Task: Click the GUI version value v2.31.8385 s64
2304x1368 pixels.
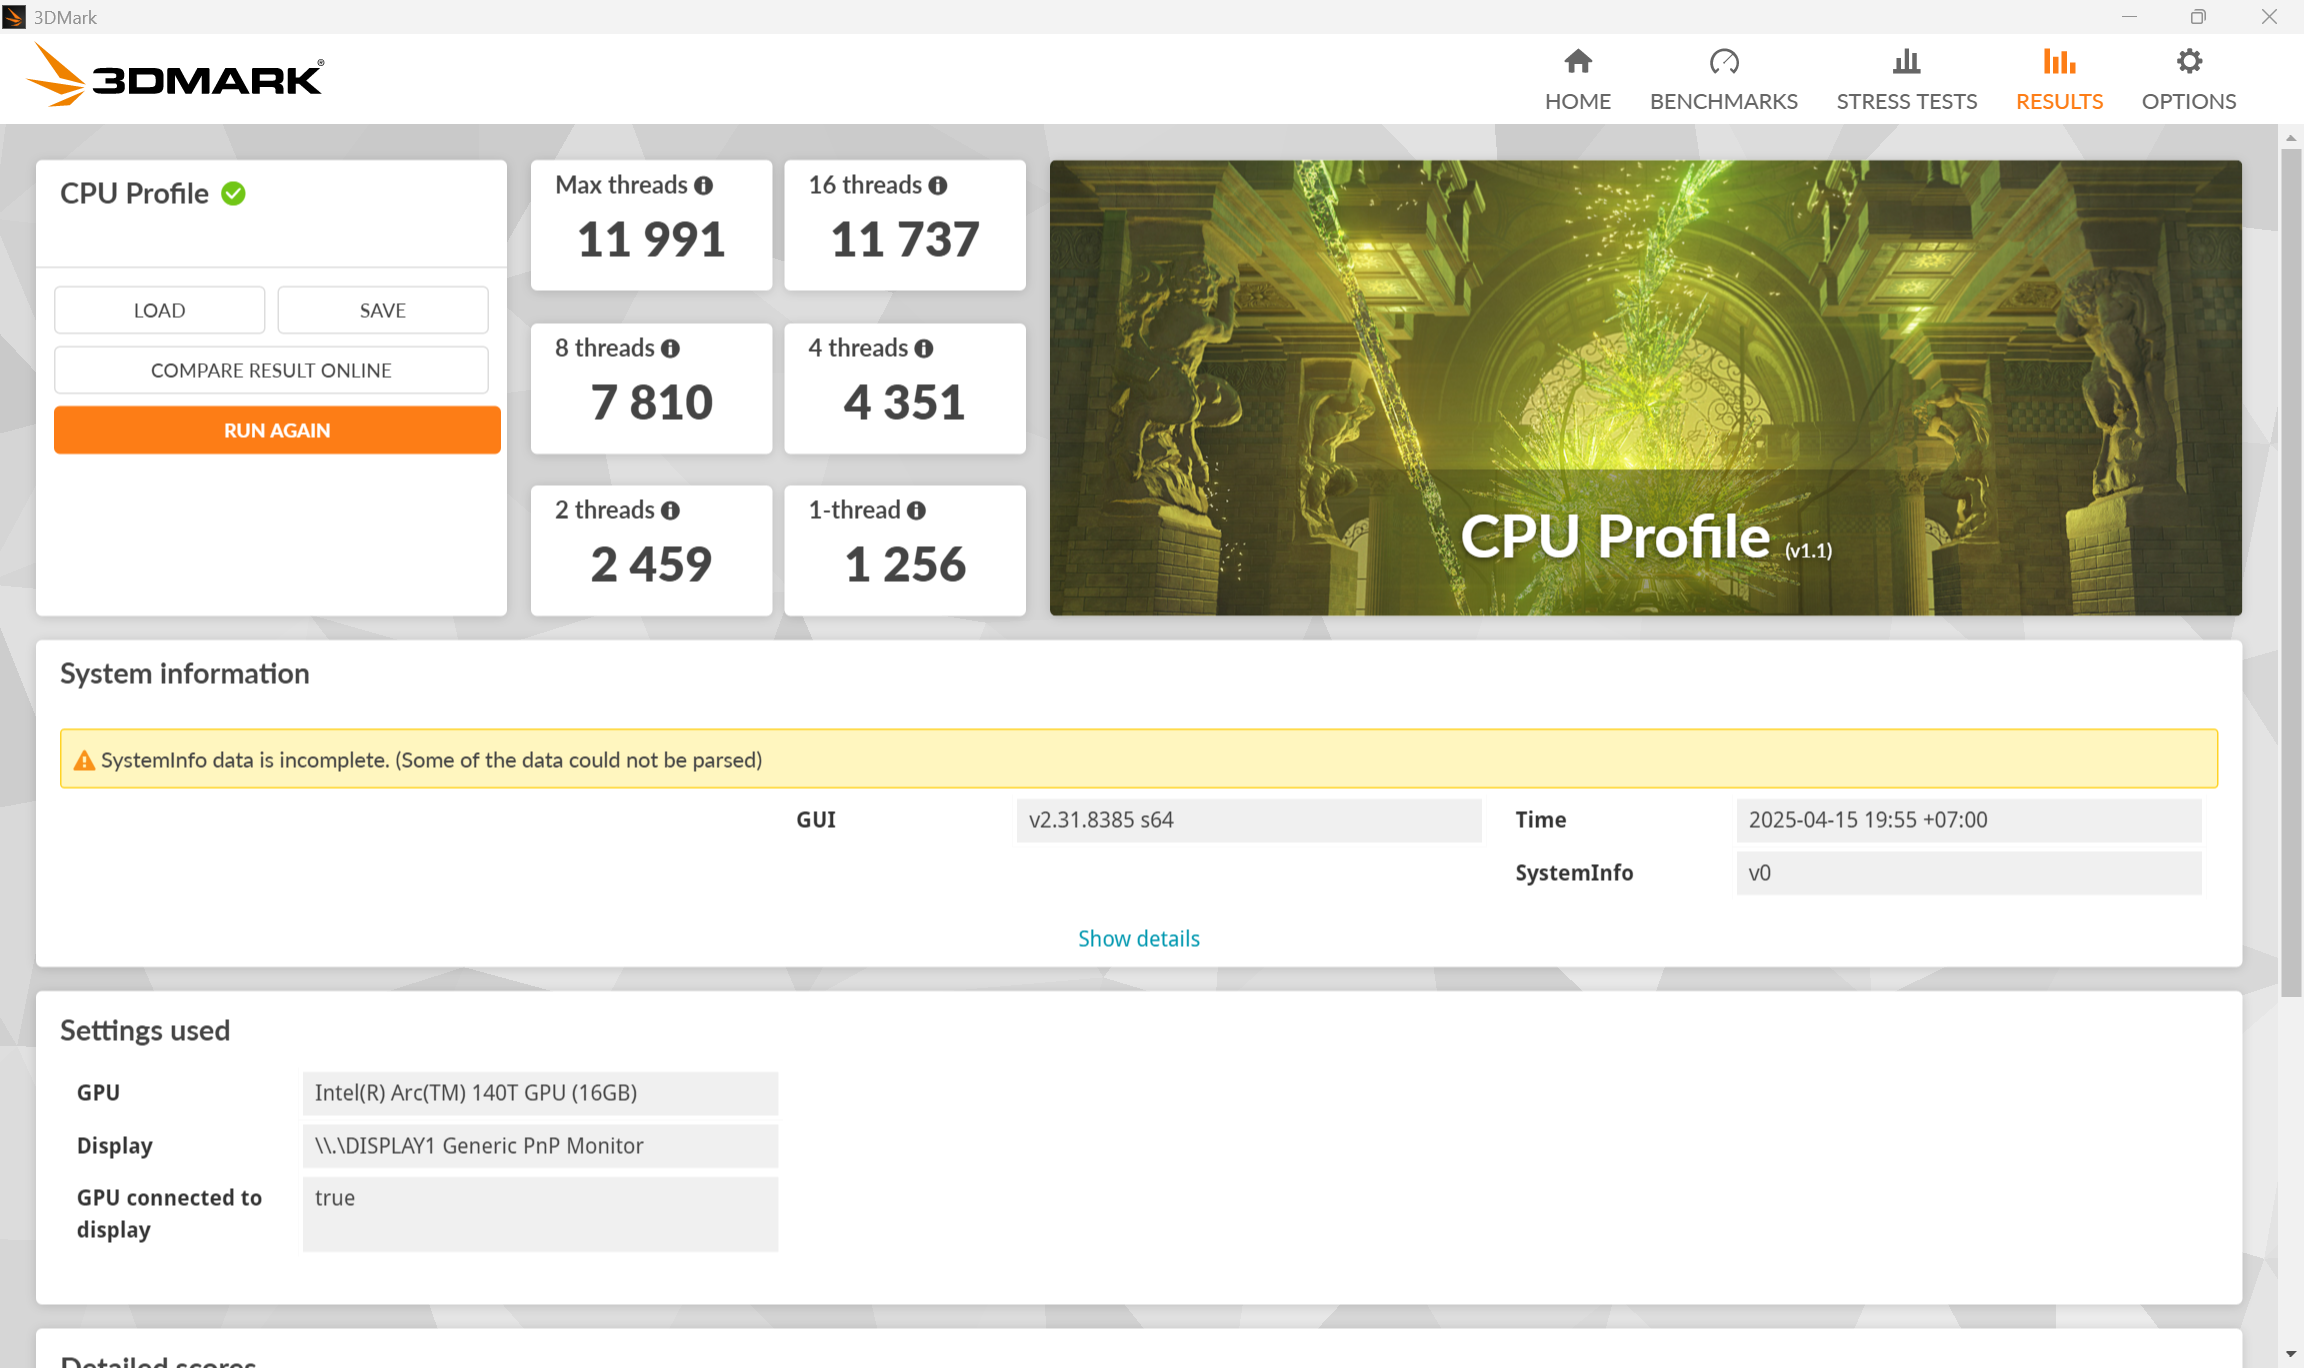Action: [1249, 820]
